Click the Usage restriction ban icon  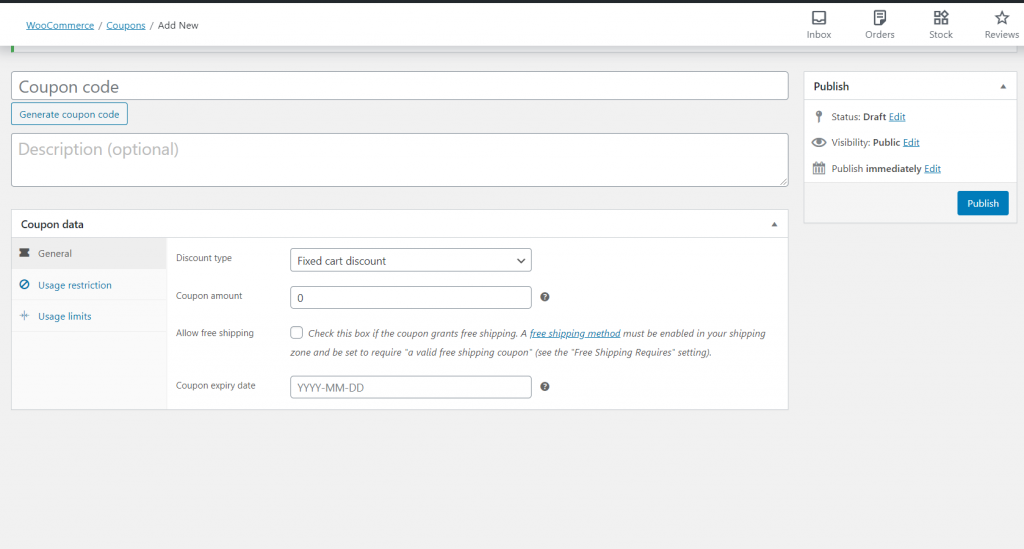24,285
